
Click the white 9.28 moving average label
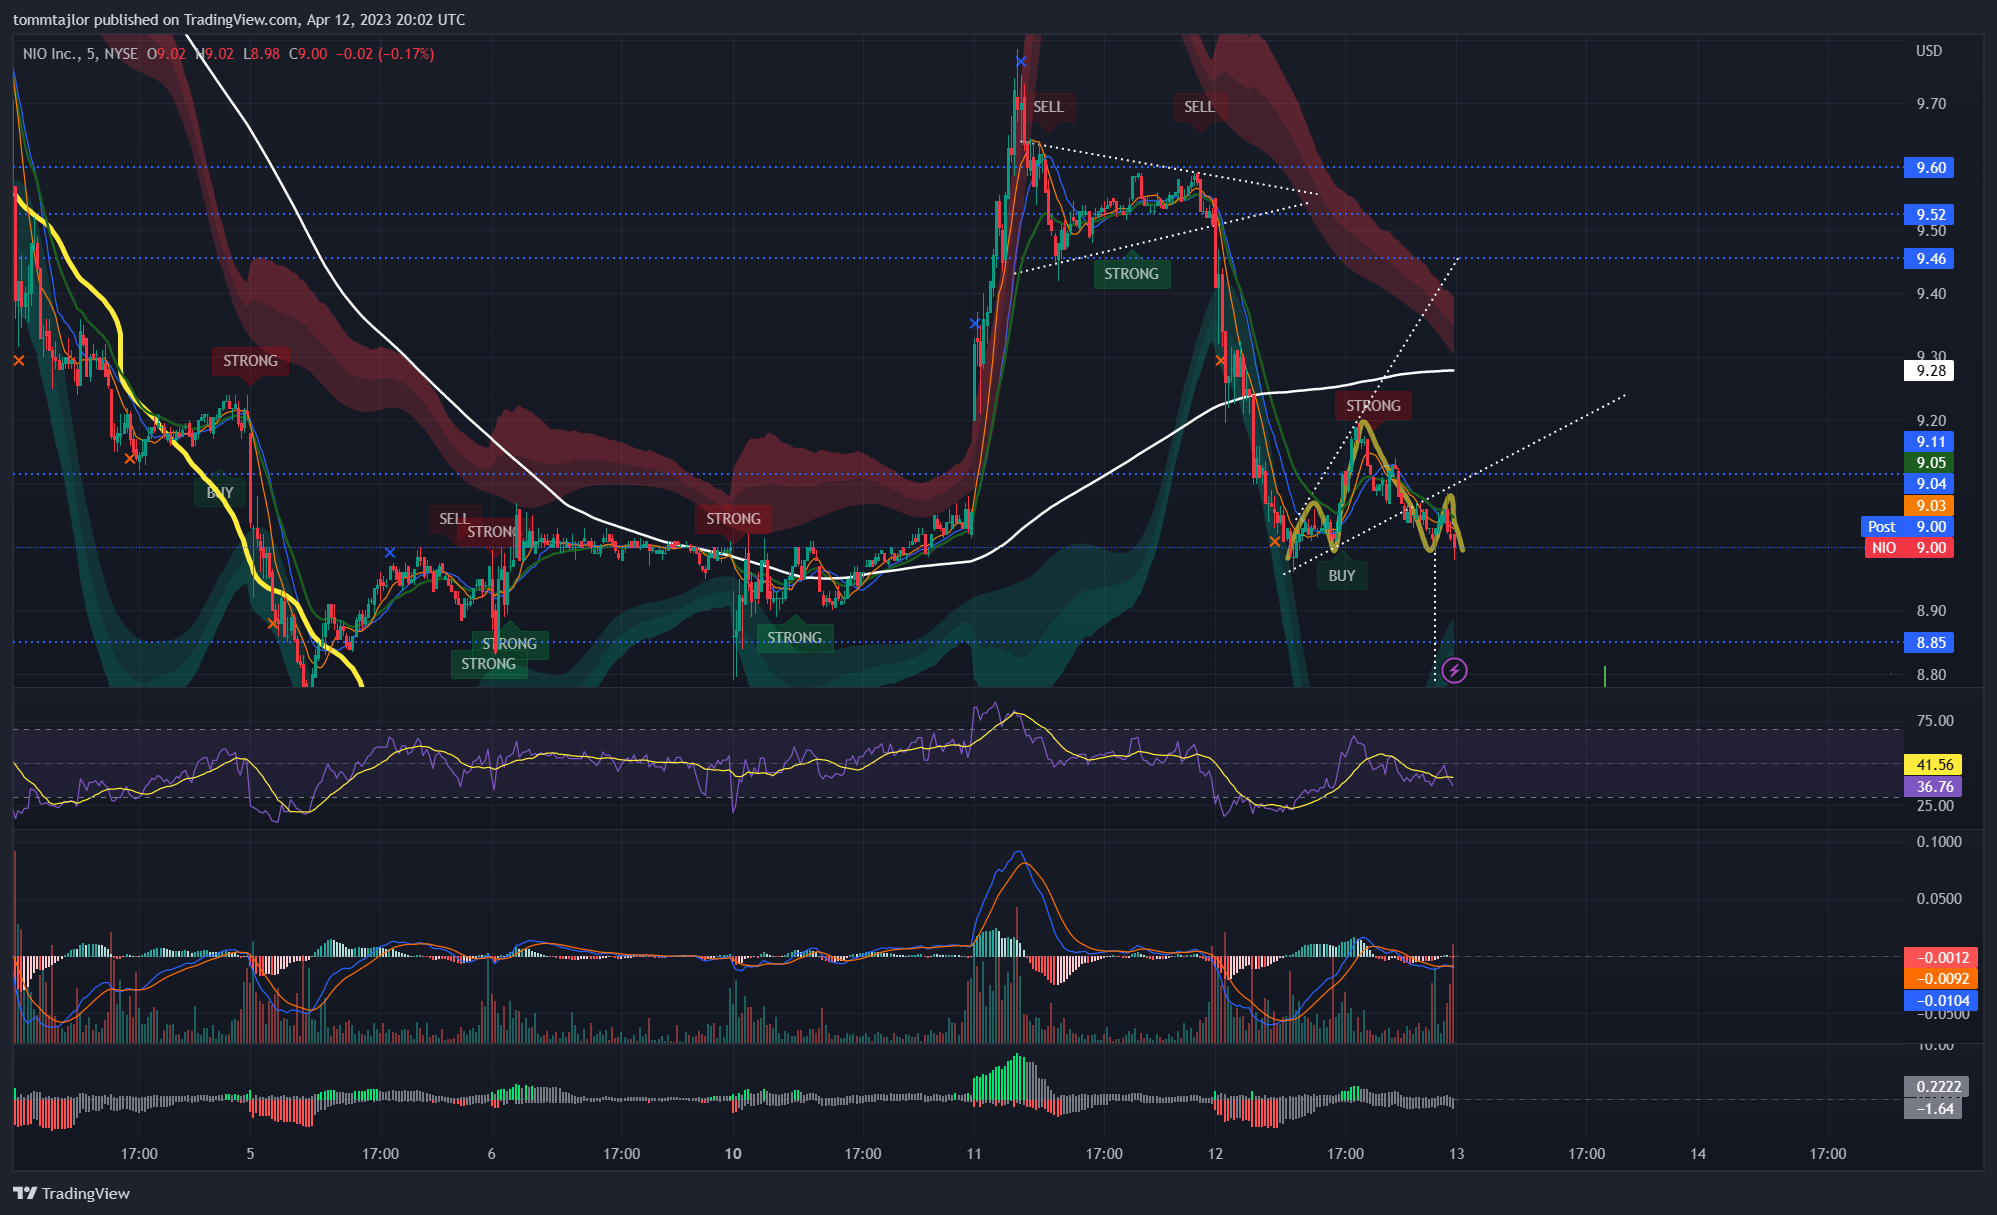1929,370
